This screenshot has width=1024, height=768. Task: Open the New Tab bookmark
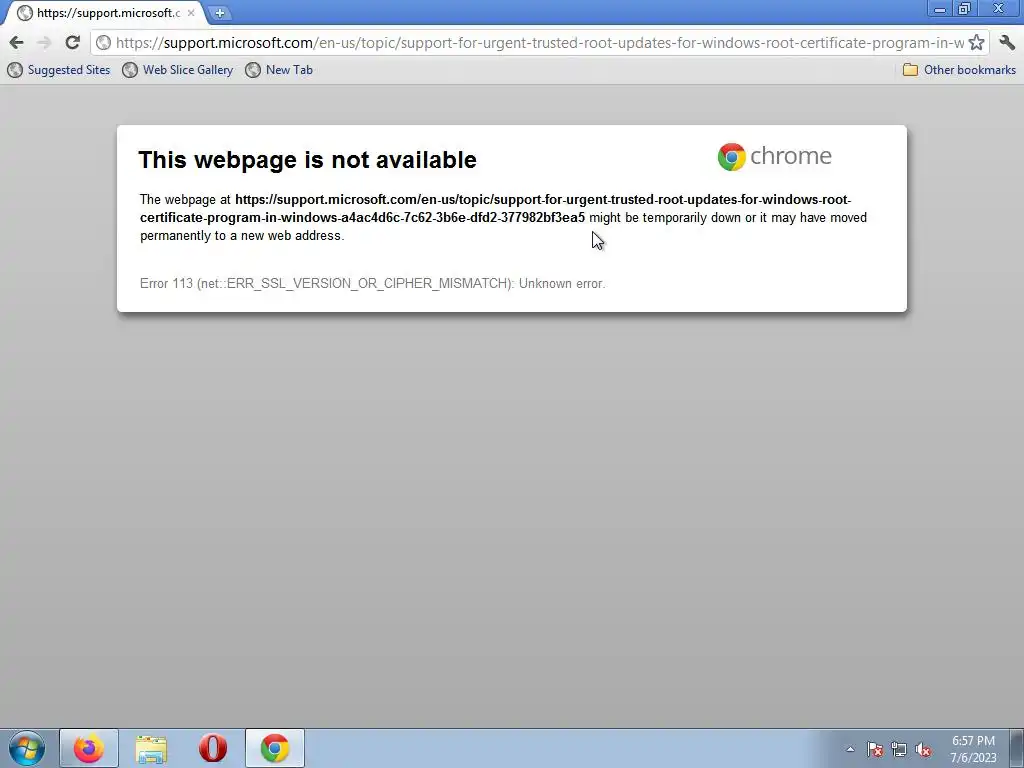[x=279, y=70]
